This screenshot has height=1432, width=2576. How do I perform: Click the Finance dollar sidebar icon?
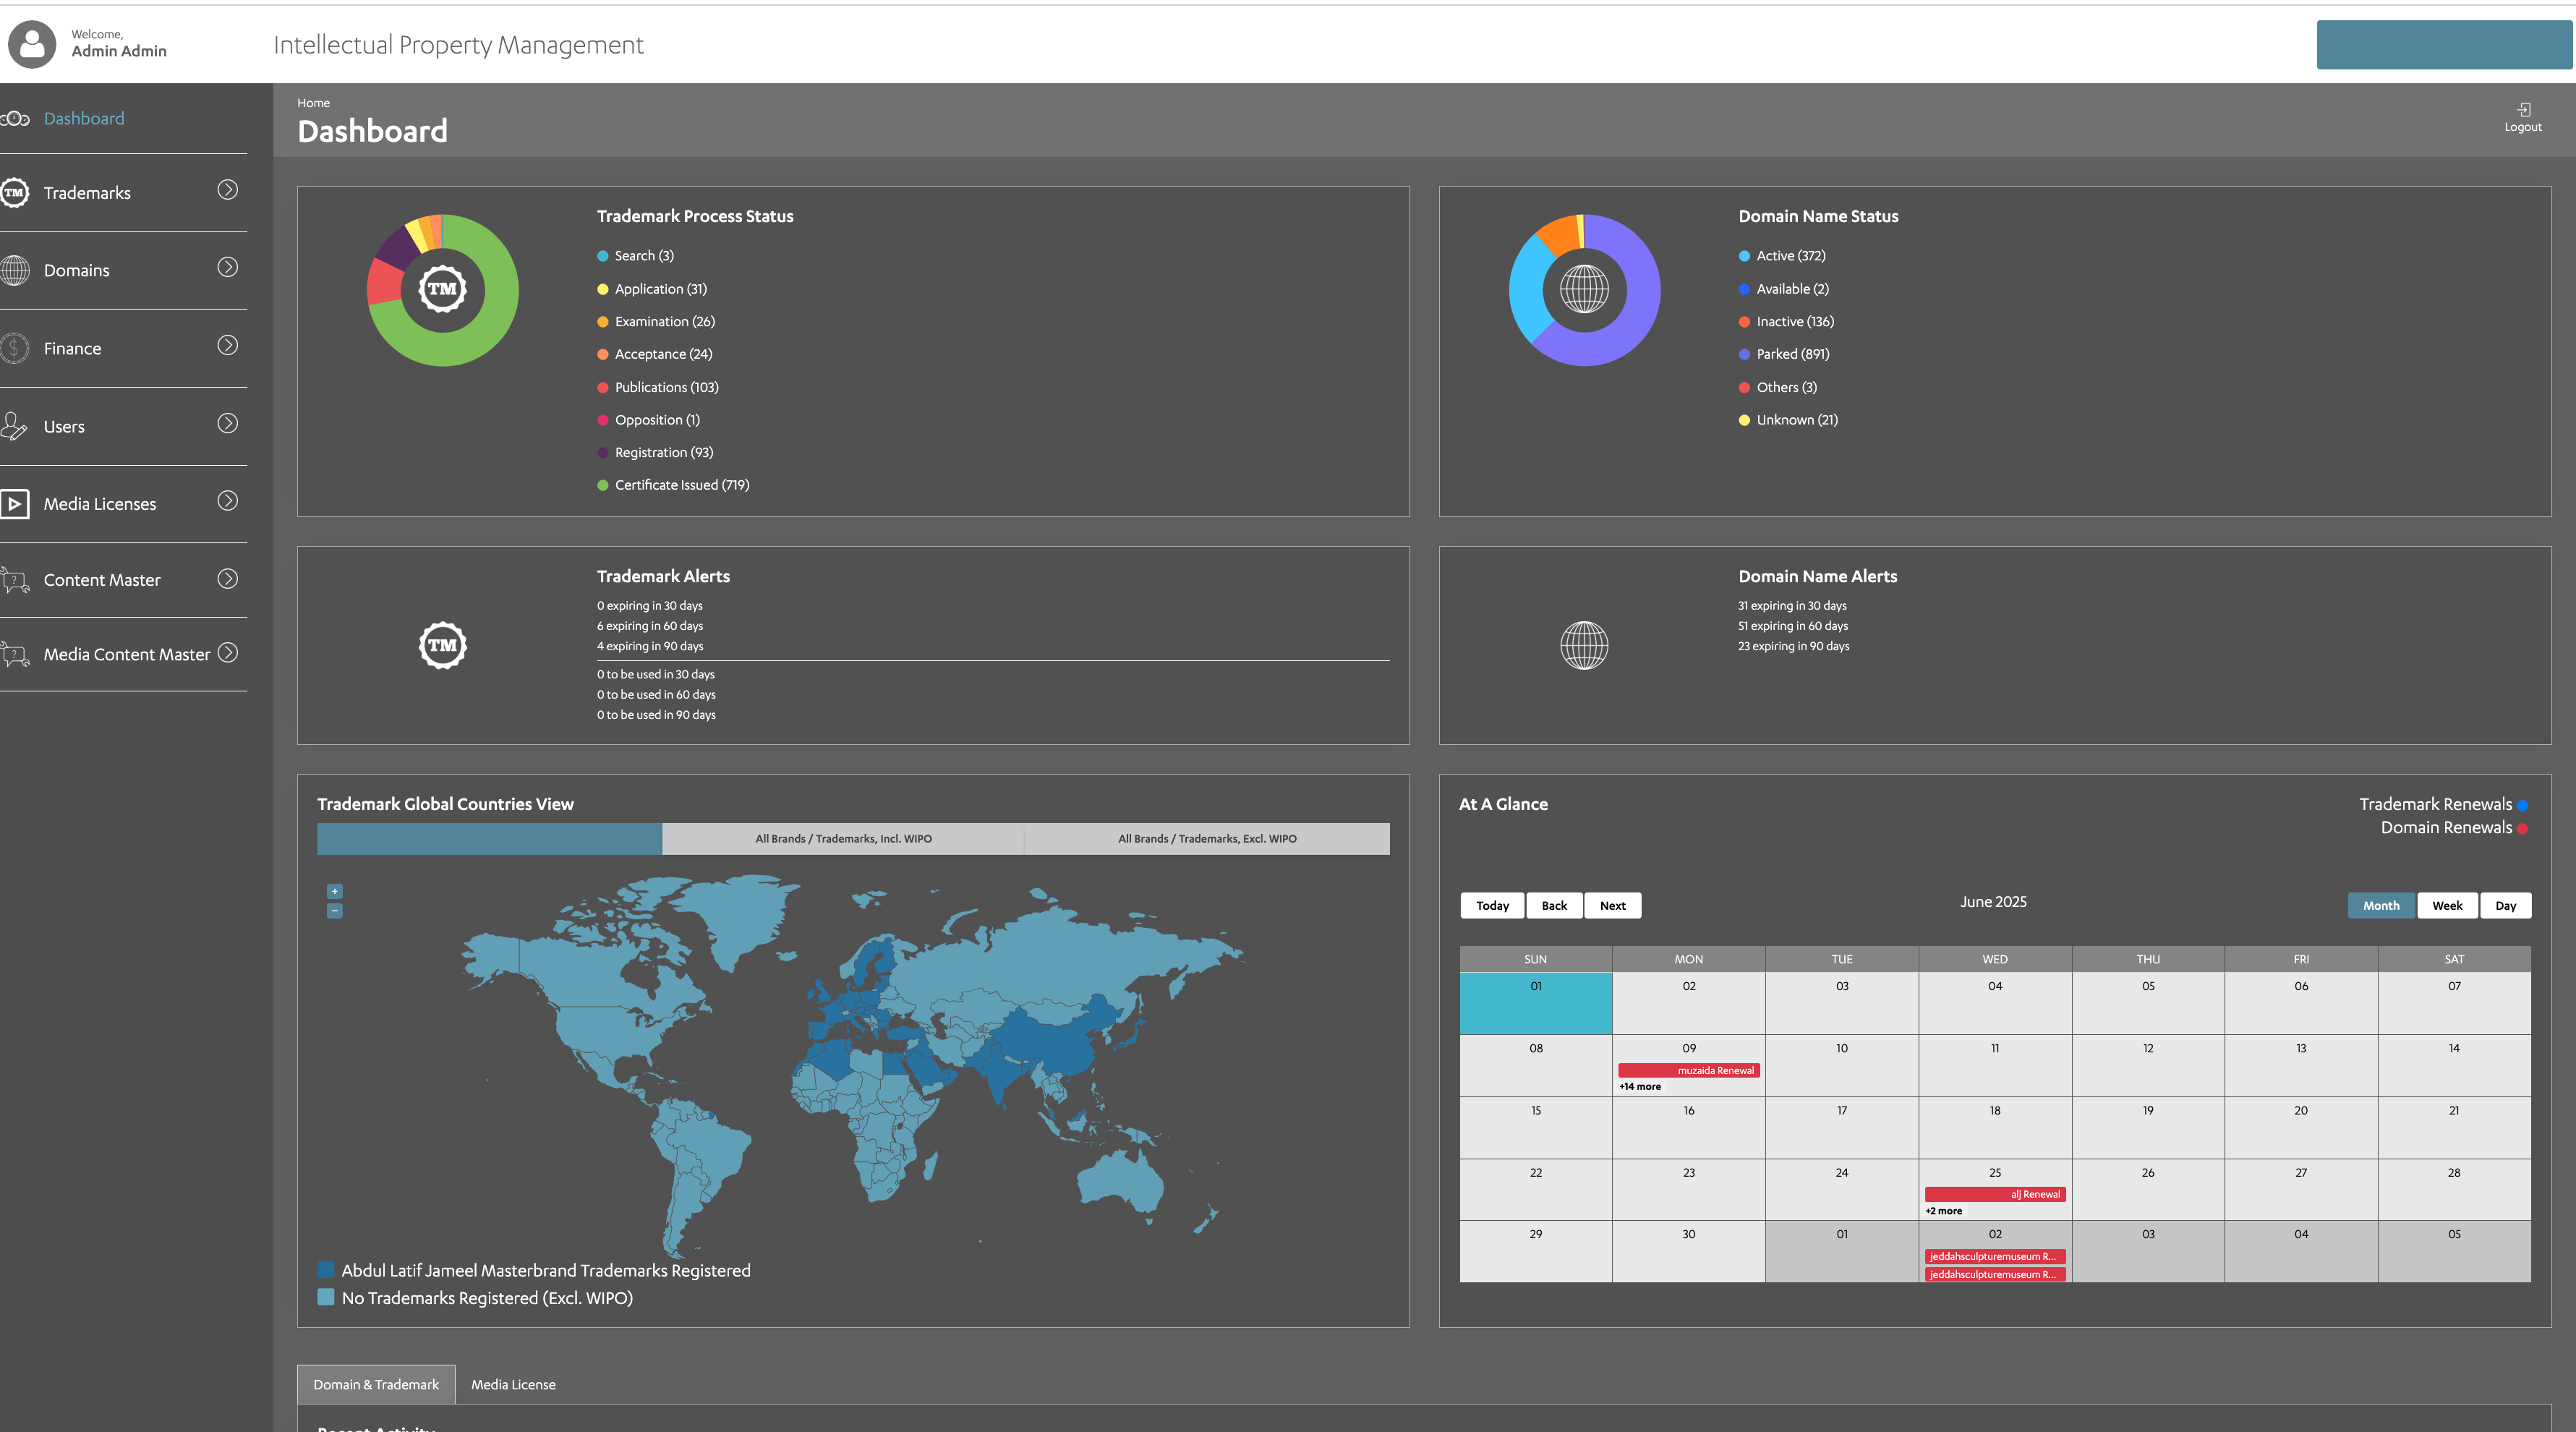click(x=14, y=349)
